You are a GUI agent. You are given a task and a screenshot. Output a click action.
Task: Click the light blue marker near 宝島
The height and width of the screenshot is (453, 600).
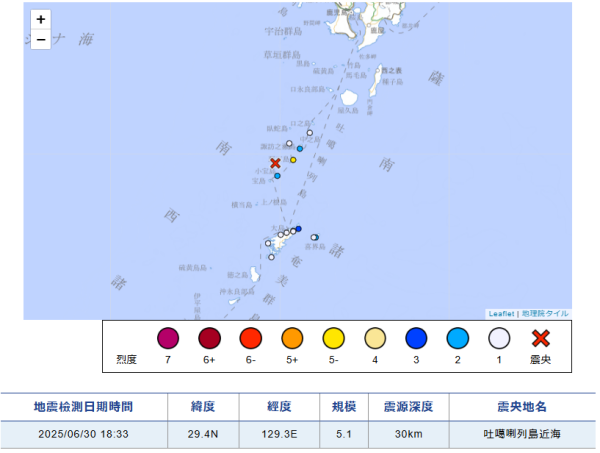(x=277, y=176)
